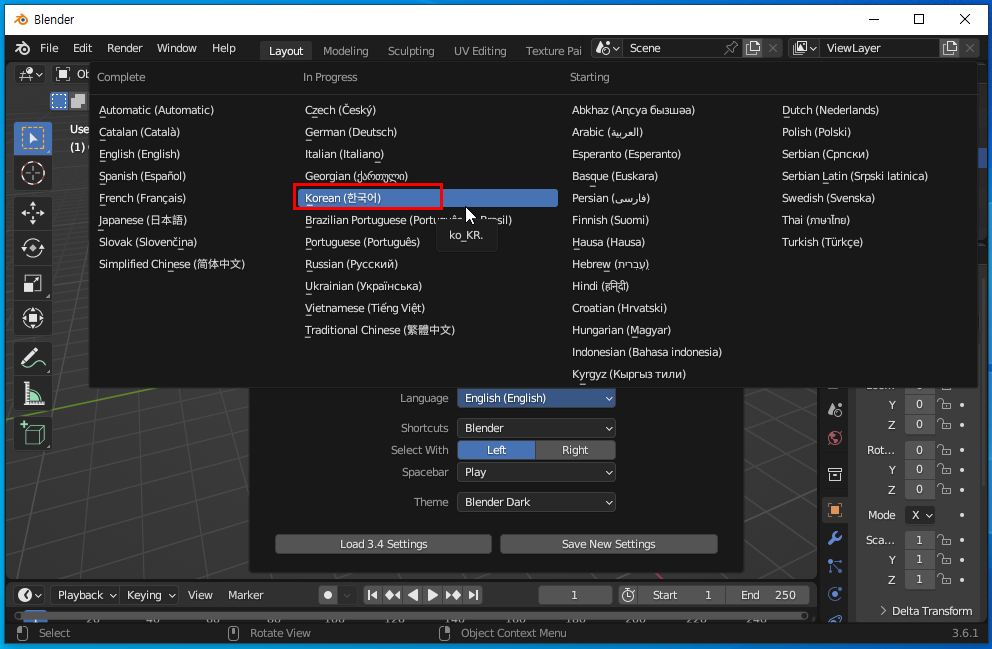
Task: Choose the 3D Cursor tool
Action: (x=33, y=173)
